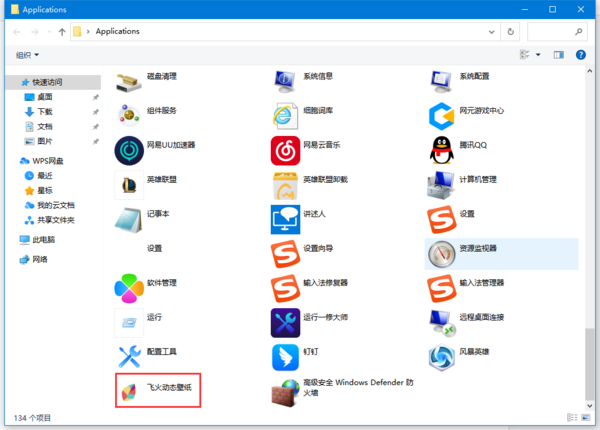The width and height of the screenshot is (600, 430).
Task: Select the 配置工具 wrench icon
Action: tap(129, 357)
